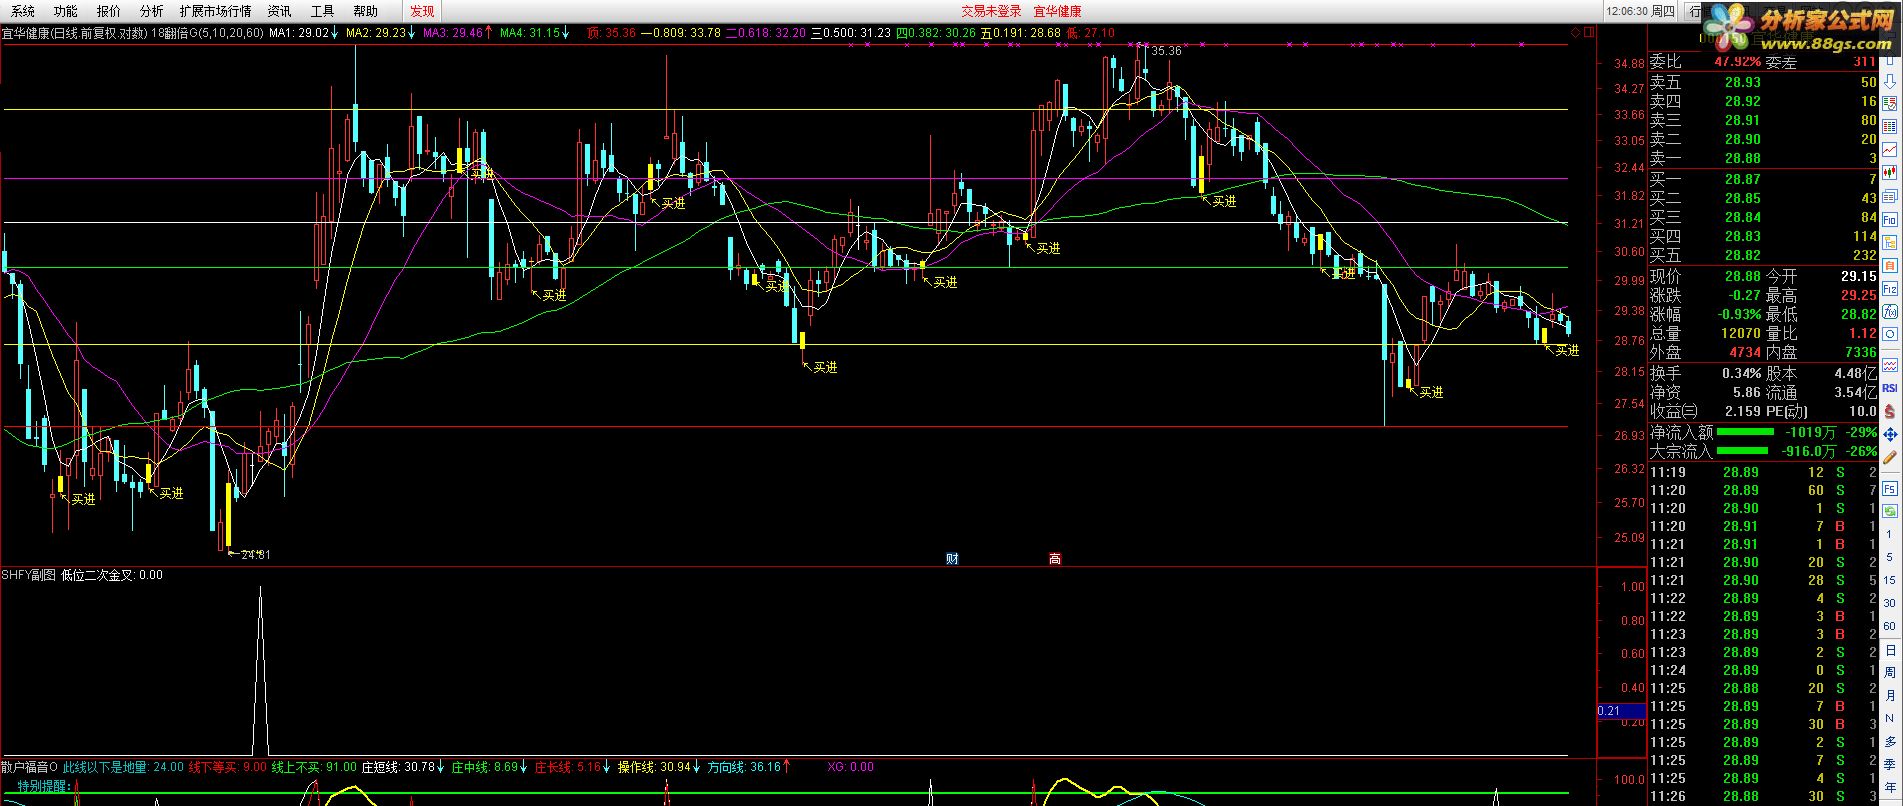The width and height of the screenshot is (1903, 806).
Task: Select the 5-minute period button
Action: pyautogui.click(x=1890, y=558)
